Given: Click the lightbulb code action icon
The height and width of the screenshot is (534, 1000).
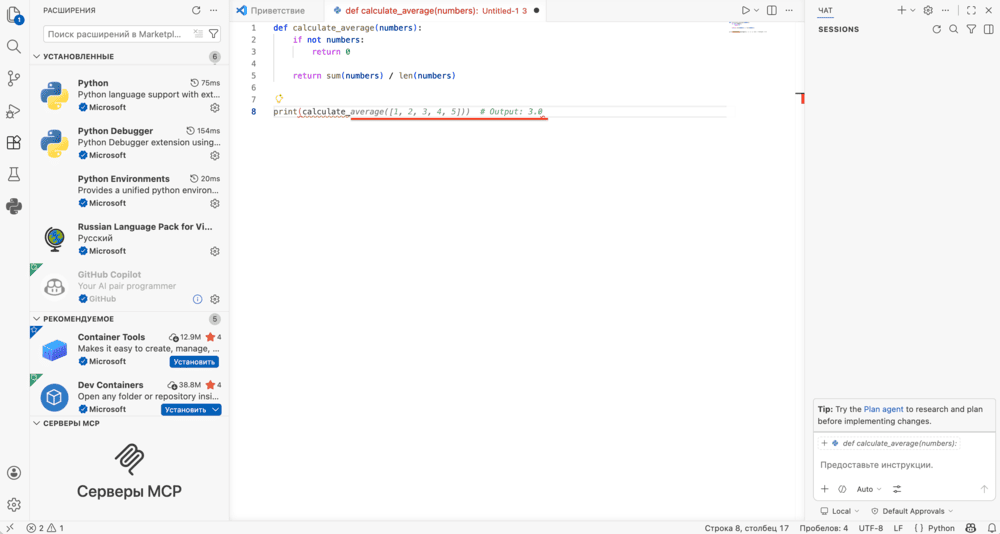Looking at the screenshot, I should (279, 99).
